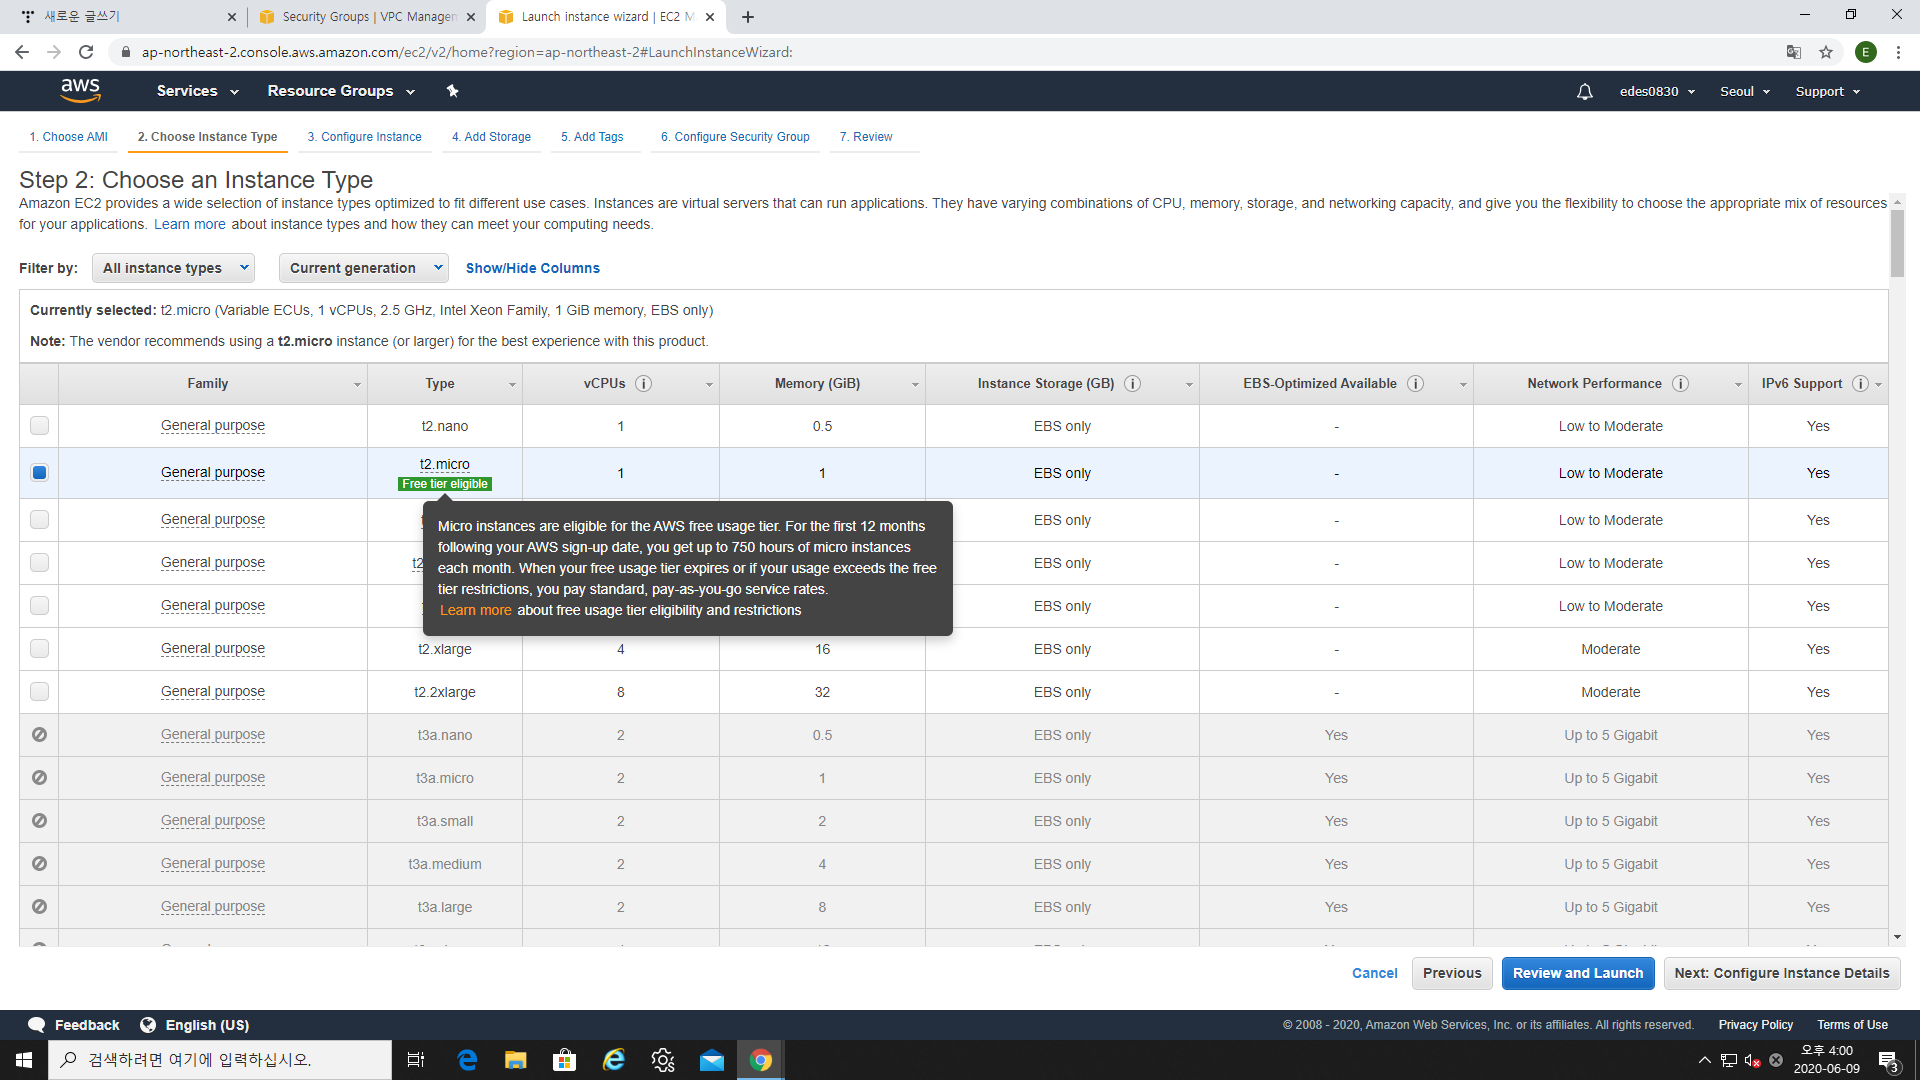The width and height of the screenshot is (1920, 1080).
Task: Click the instance table vertical scrollbar thumb
Action: [1897, 243]
